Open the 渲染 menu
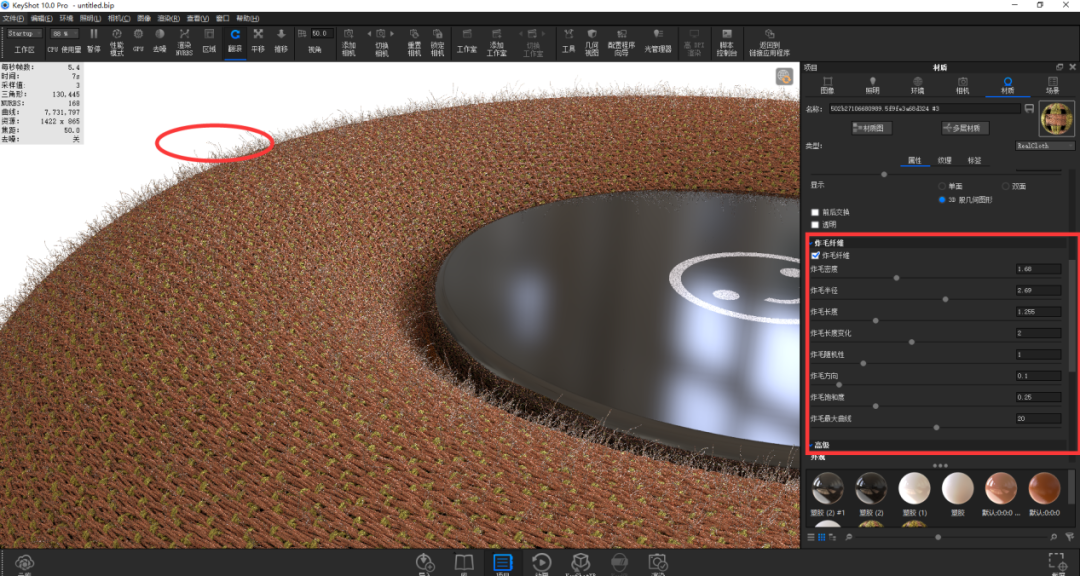1080x576 pixels. [168, 18]
